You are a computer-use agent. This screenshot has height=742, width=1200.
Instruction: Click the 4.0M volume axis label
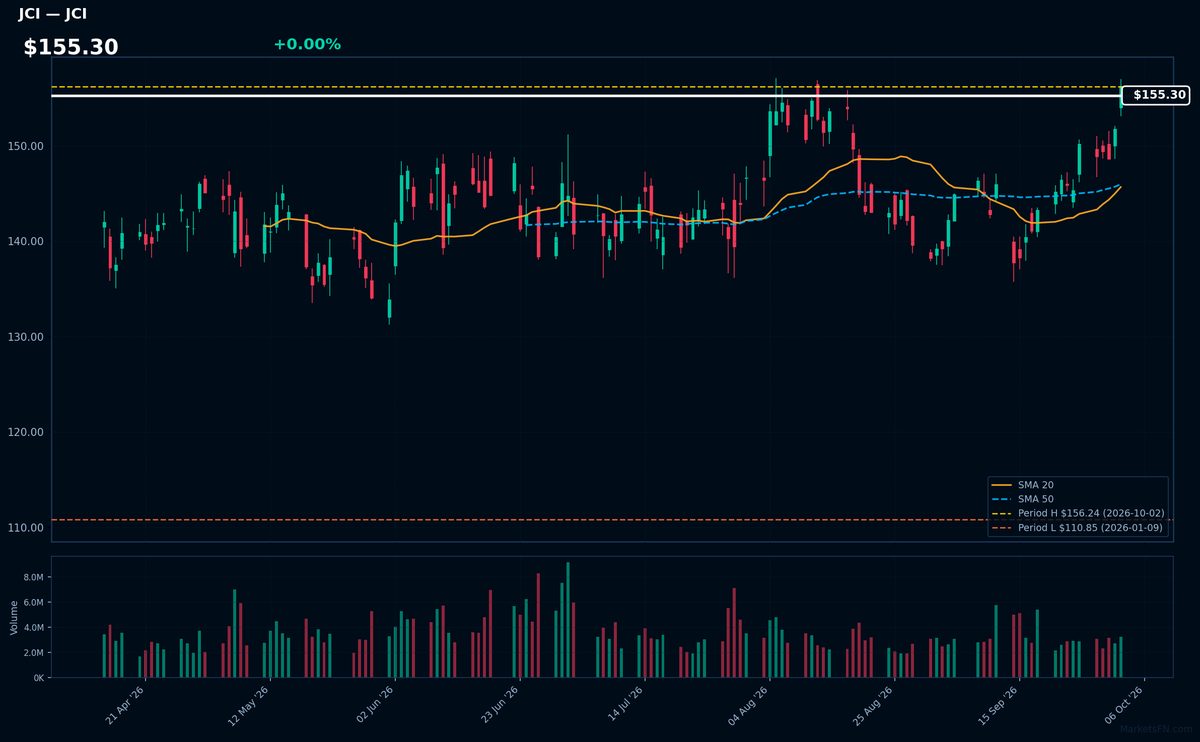pos(33,627)
